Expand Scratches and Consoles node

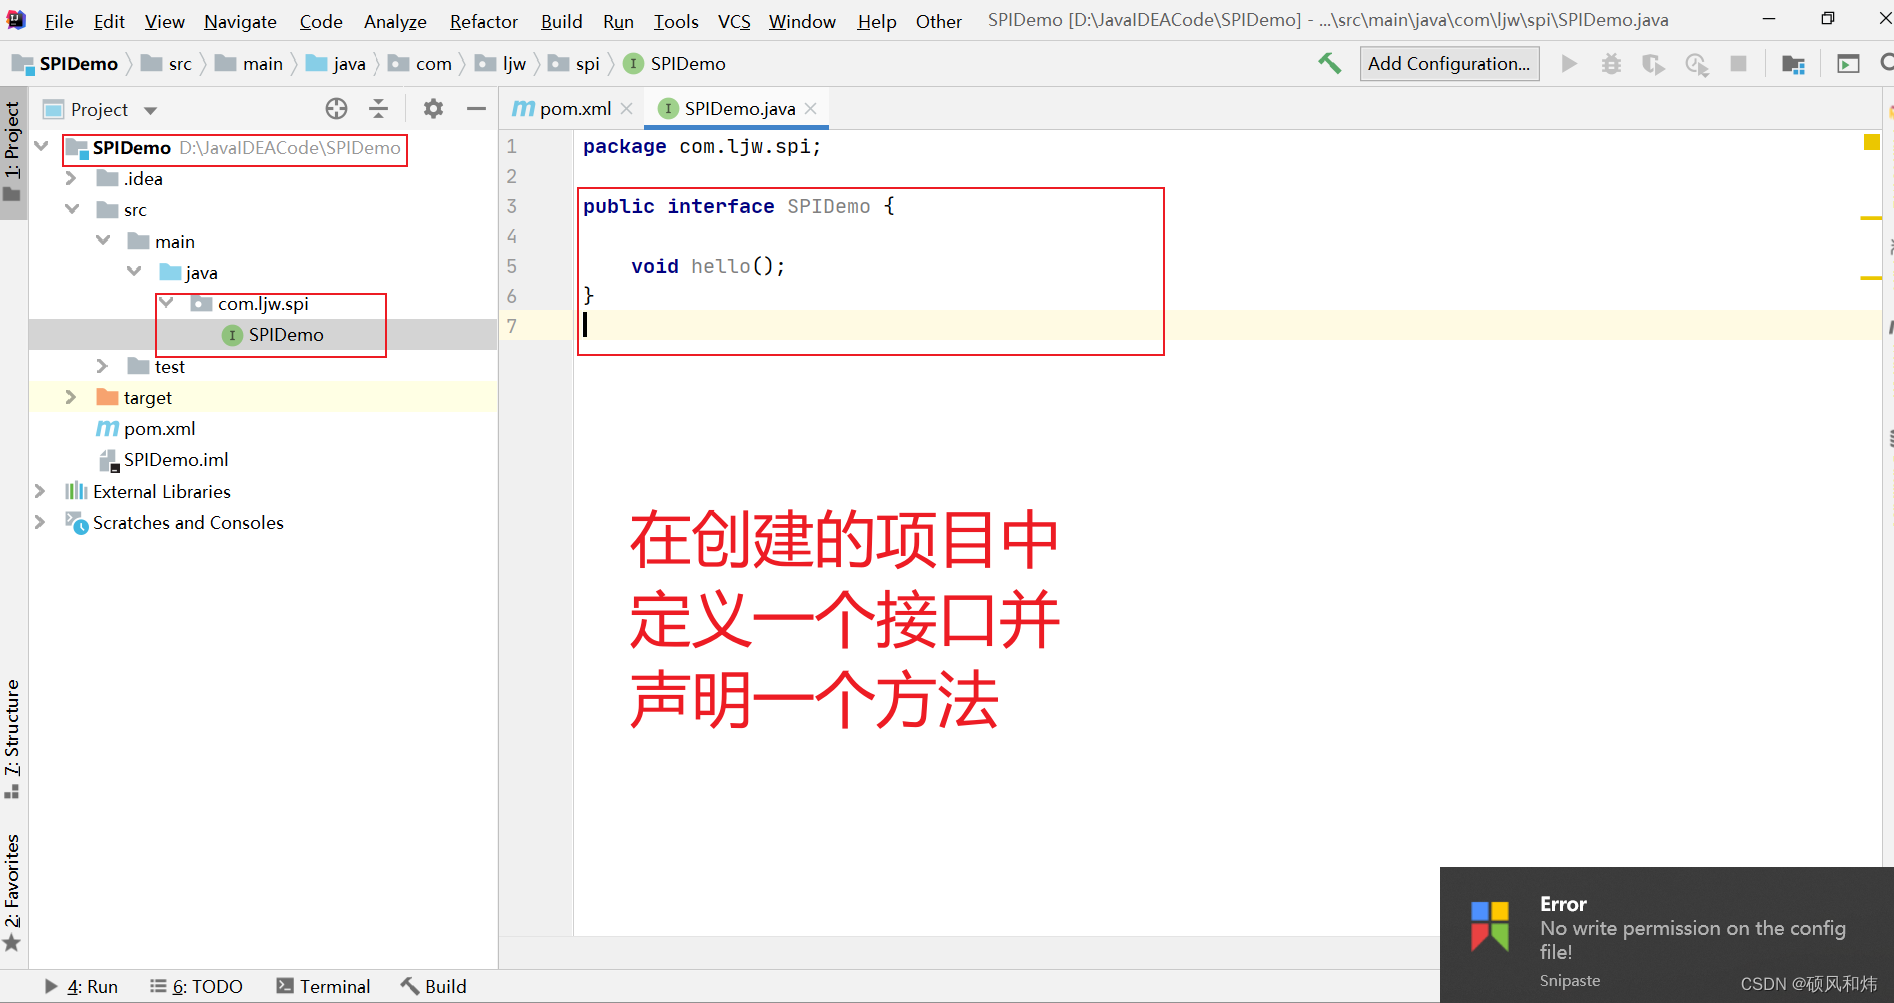pos(40,522)
